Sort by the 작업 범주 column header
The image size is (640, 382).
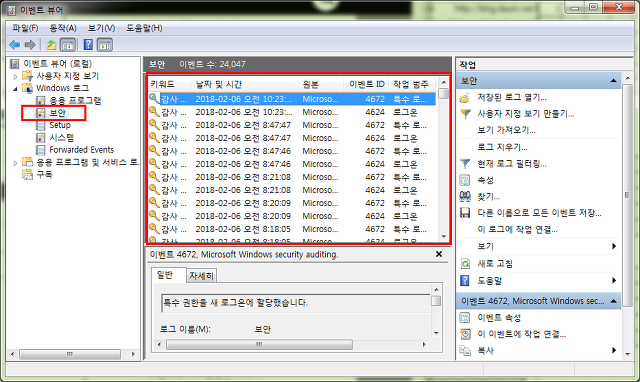(412, 84)
